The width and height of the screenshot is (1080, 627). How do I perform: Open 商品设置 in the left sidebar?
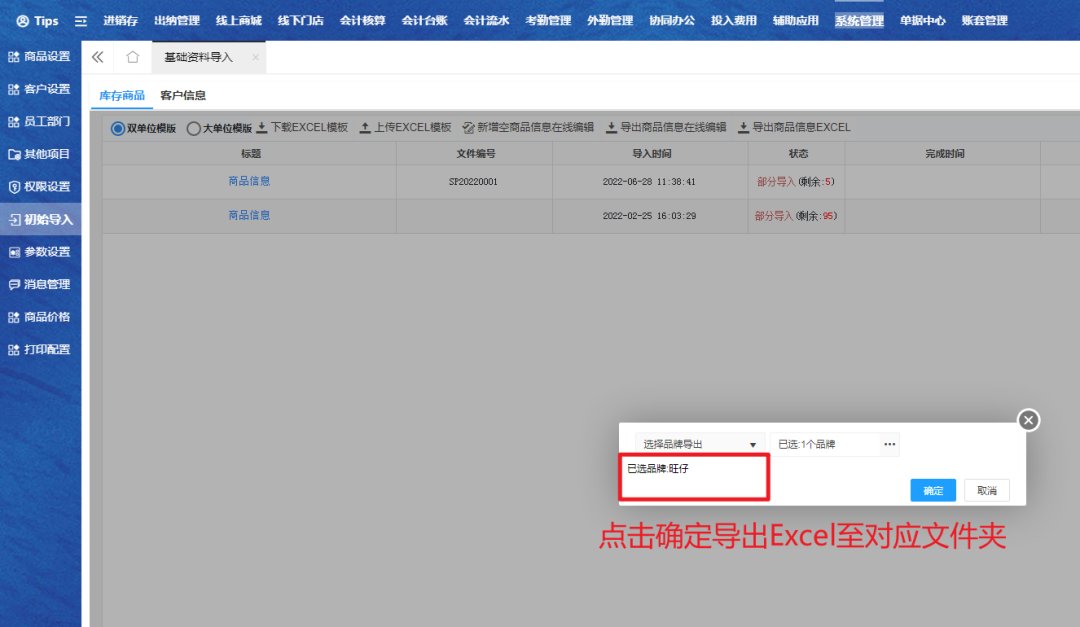tap(40, 57)
